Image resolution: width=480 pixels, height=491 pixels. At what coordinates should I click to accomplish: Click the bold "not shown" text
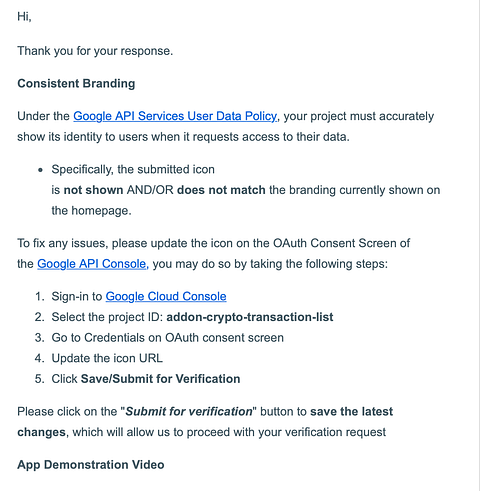pyautogui.click(x=93, y=190)
